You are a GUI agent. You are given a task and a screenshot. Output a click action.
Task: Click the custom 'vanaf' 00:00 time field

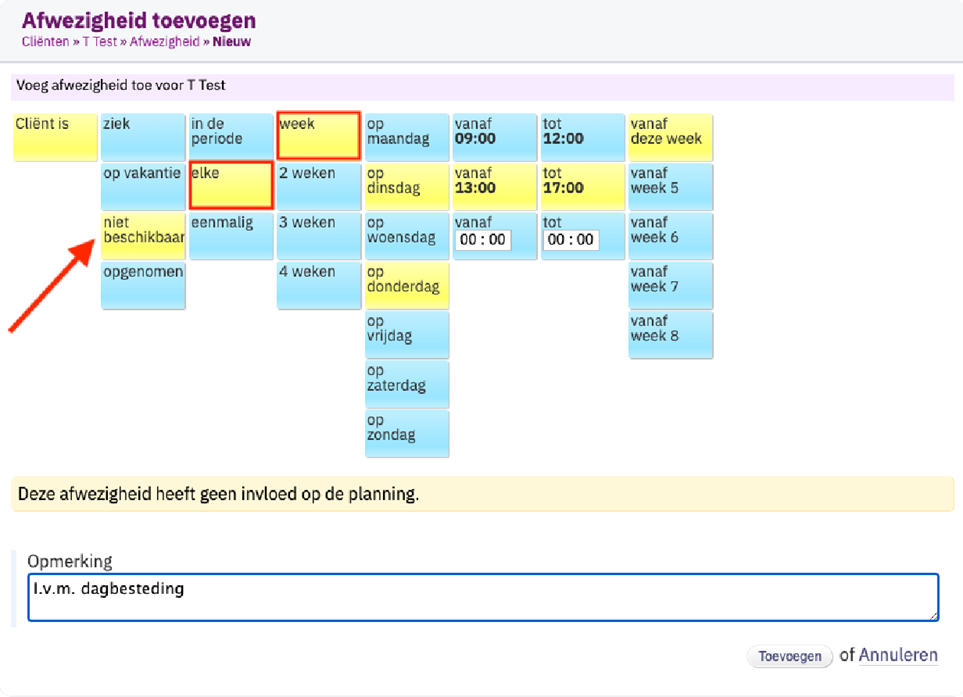pyautogui.click(x=483, y=239)
